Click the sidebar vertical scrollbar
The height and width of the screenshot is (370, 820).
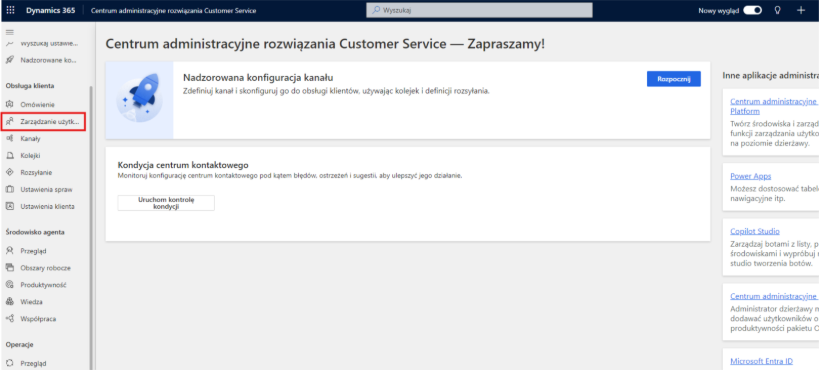[x=92, y=228]
